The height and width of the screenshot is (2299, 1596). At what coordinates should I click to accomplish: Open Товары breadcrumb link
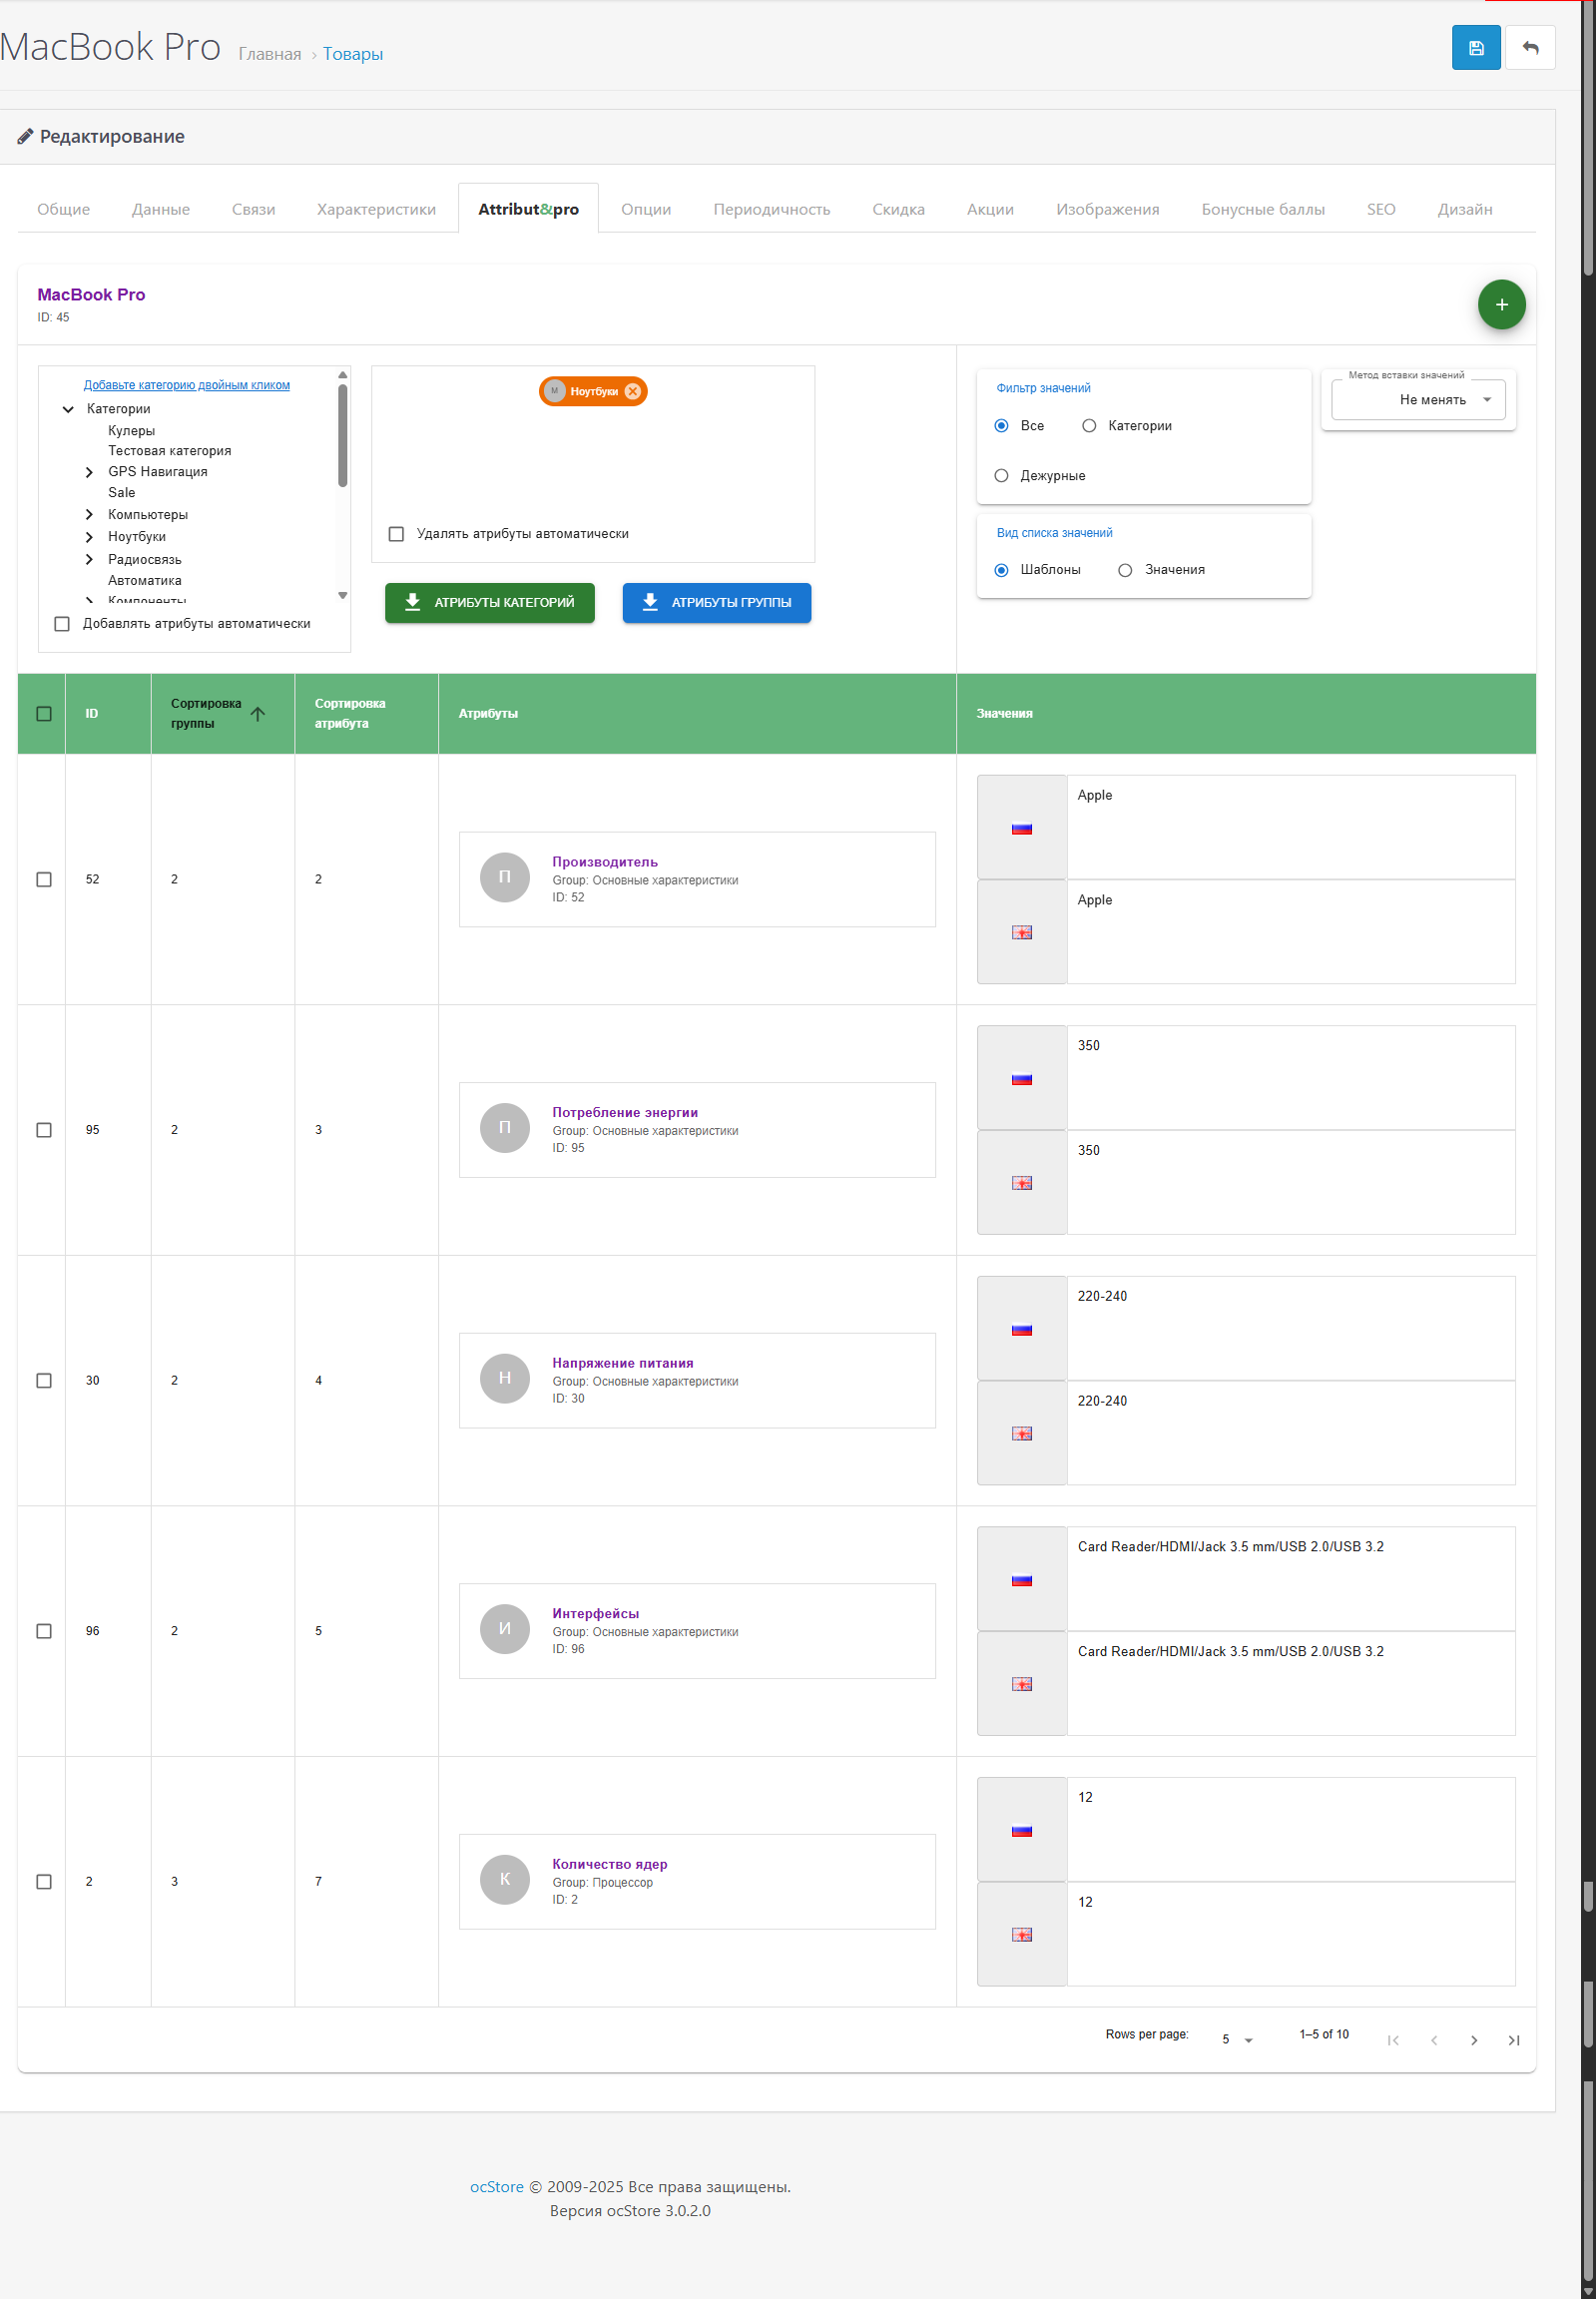pyautogui.click(x=352, y=54)
